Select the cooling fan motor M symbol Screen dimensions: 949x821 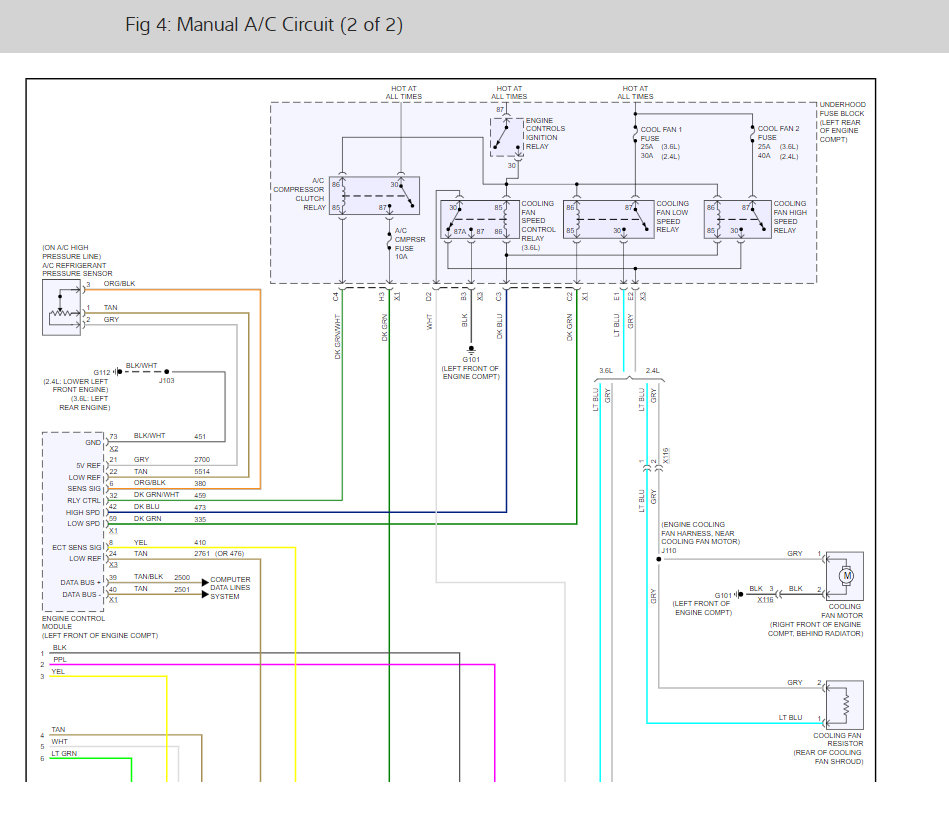[846, 576]
